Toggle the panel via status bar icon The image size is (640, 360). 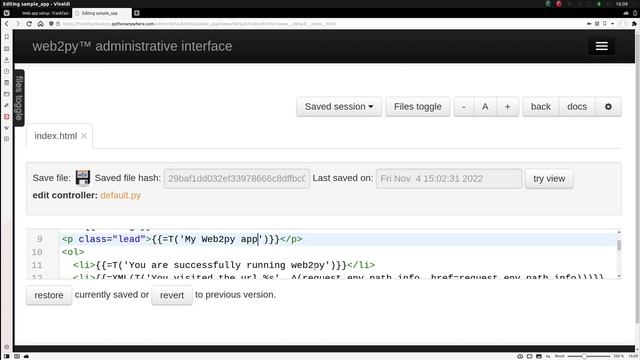point(7,356)
